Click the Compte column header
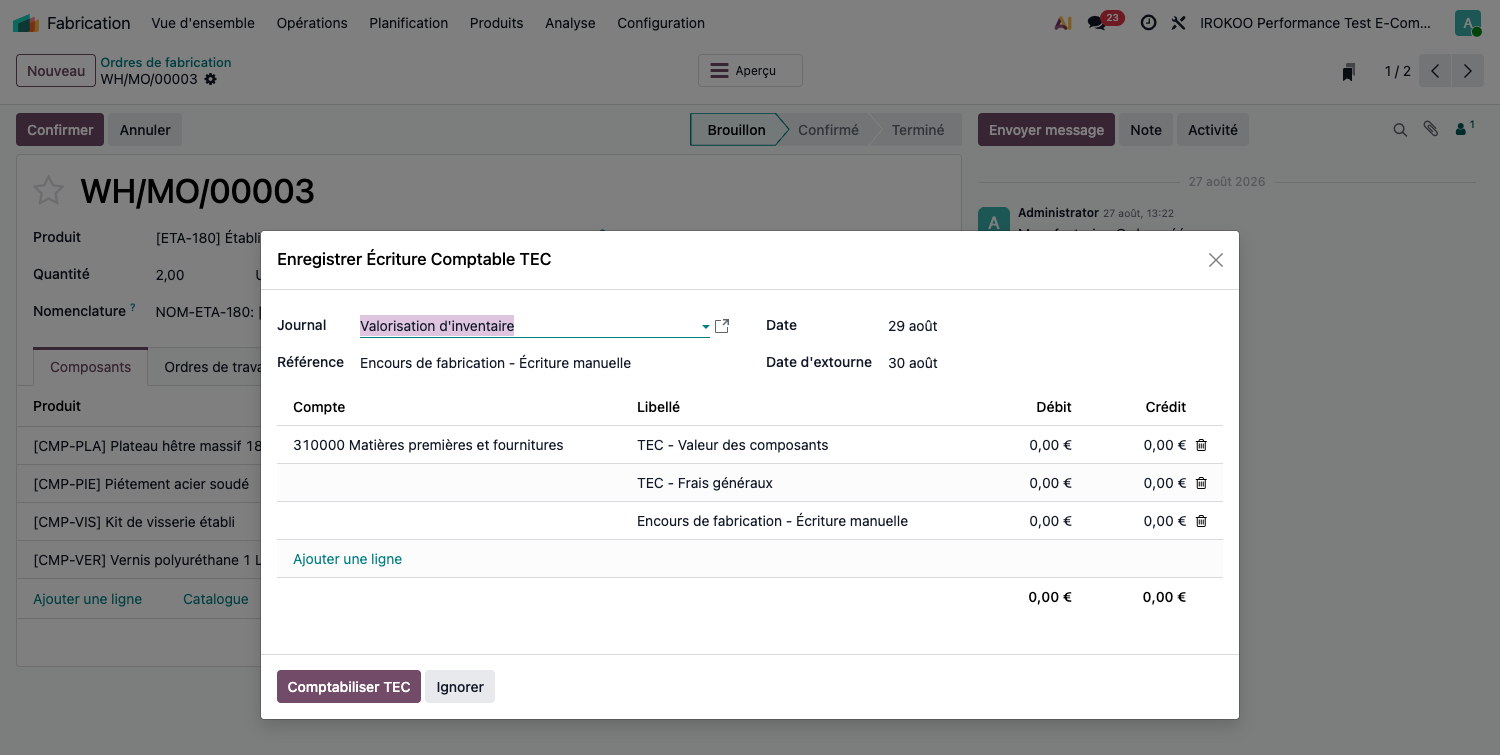Viewport: 1500px width, 755px height. (319, 407)
